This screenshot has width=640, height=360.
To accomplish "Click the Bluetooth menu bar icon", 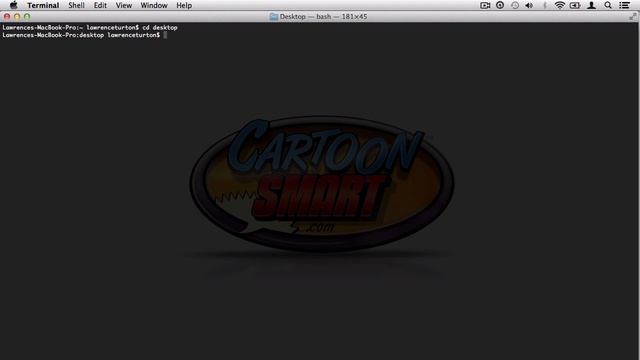I will pyautogui.click(x=544, y=5).
